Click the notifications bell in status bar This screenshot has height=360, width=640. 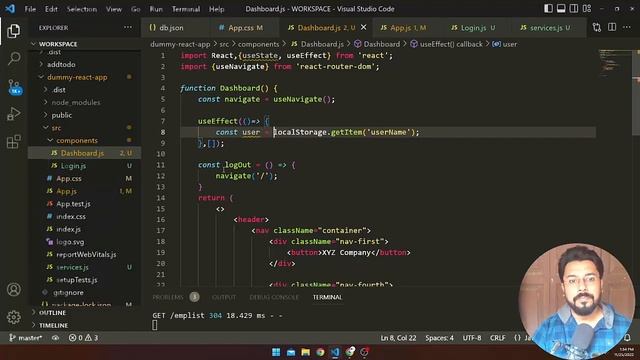pos(627,338)
